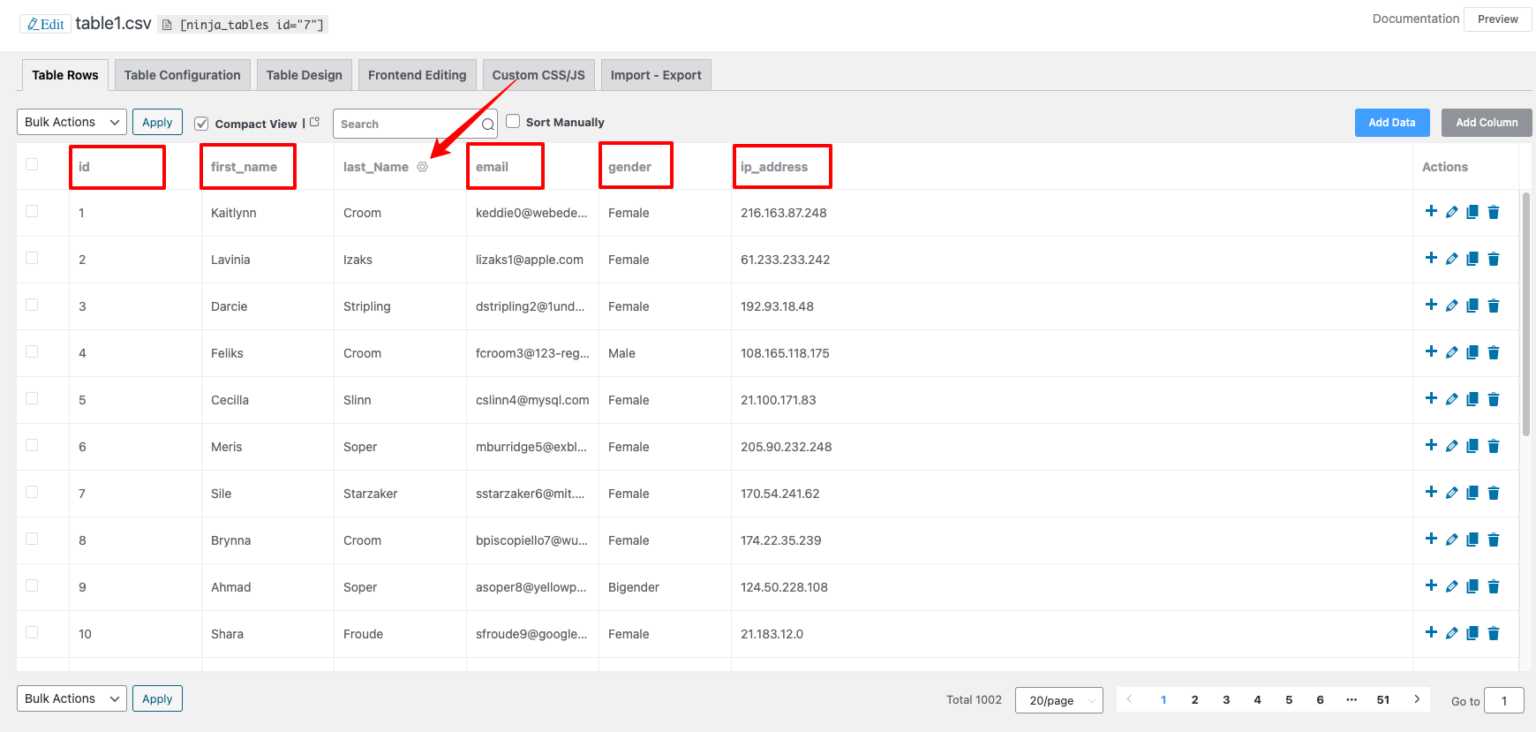Open the Import - Export tab

coord(656,75)
